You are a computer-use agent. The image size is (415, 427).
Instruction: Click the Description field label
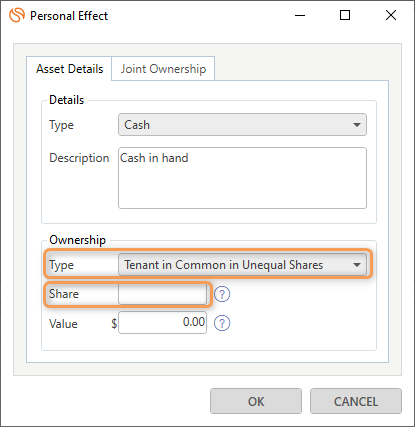79,158
